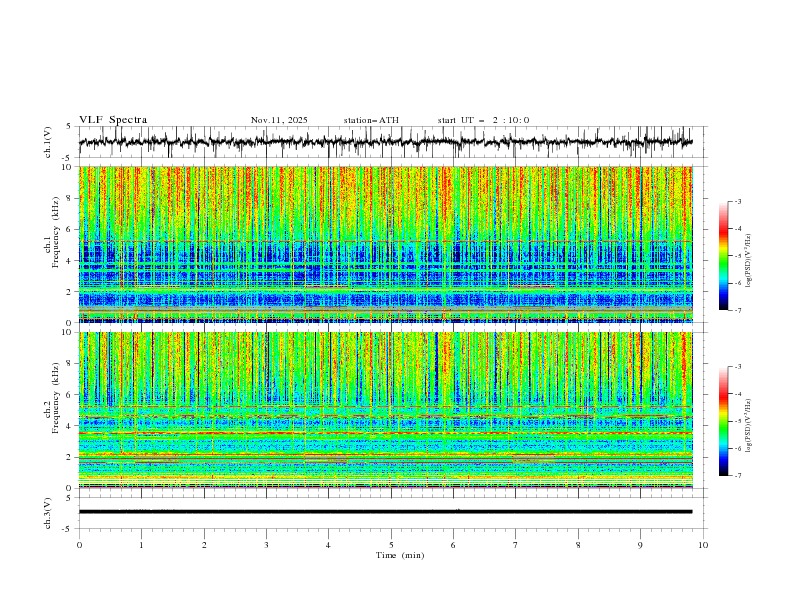The width and height of the screenshot is (792, 612).
Task: Click the date "Nov.11, 2025"
Action: 279,120
